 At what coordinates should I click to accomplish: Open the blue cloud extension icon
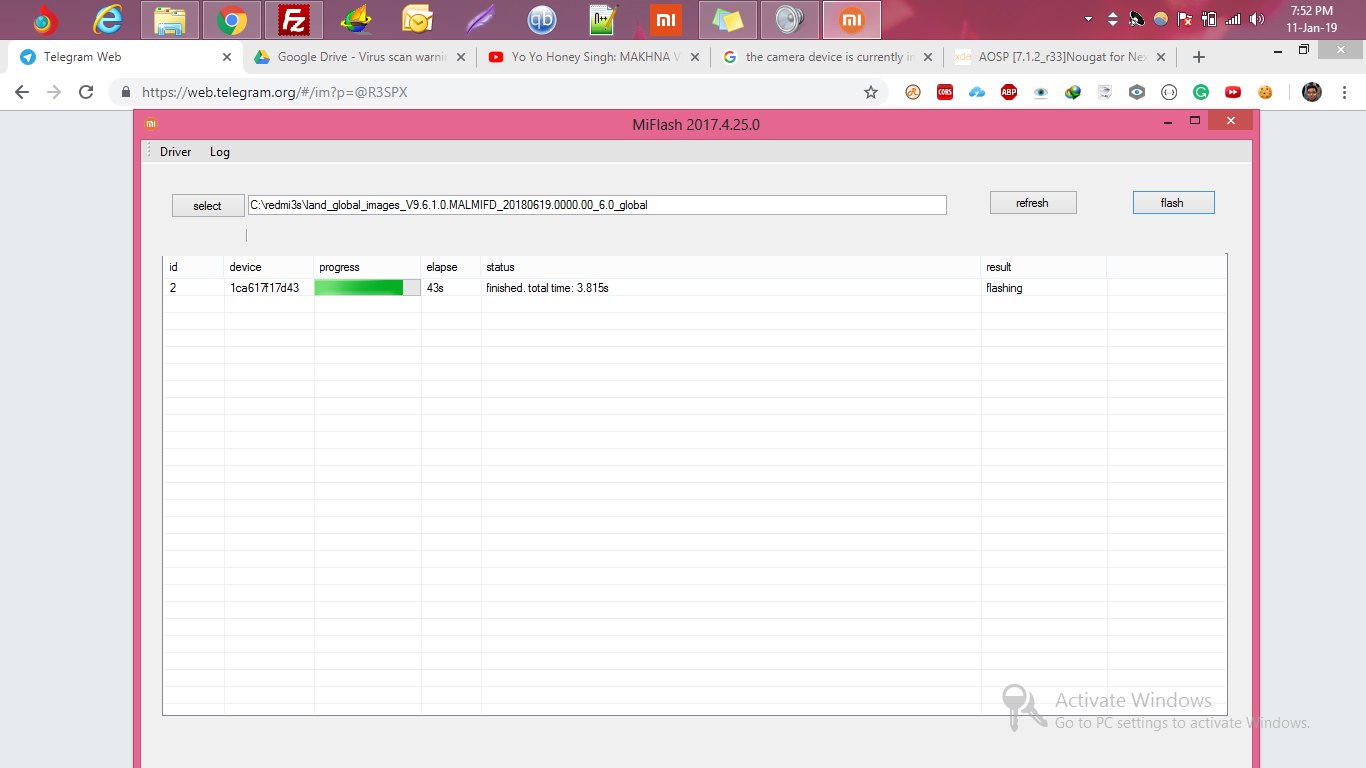coord(977,92)
